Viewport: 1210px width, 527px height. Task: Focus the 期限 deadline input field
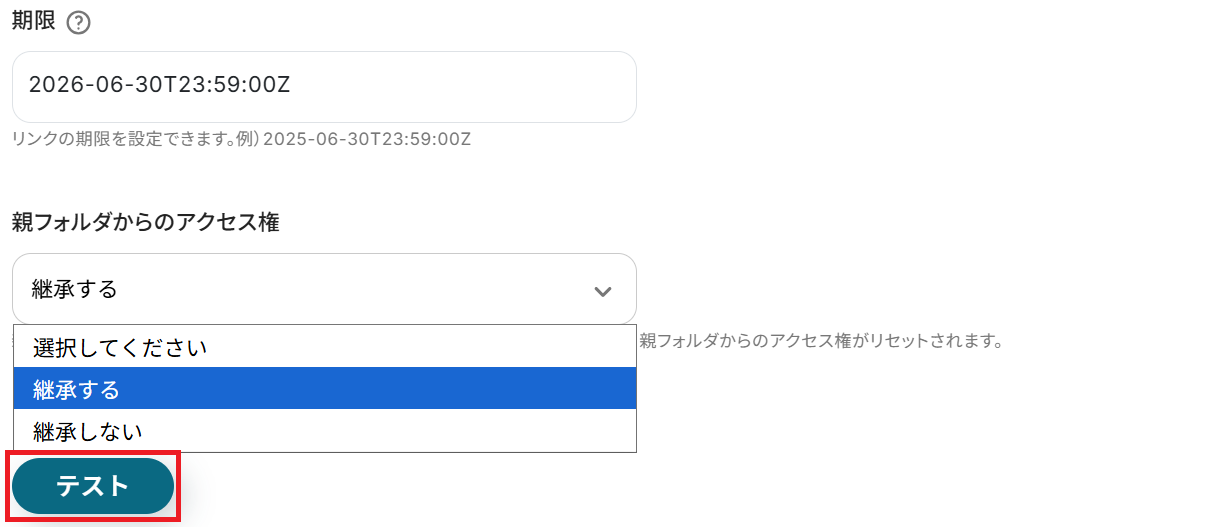coord(324,86)
